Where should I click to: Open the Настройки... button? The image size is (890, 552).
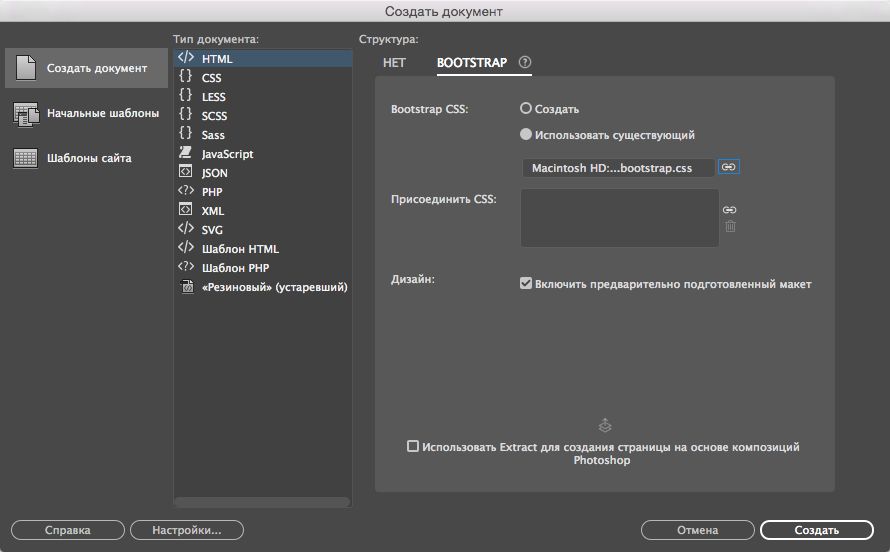(x=187, y=530)
